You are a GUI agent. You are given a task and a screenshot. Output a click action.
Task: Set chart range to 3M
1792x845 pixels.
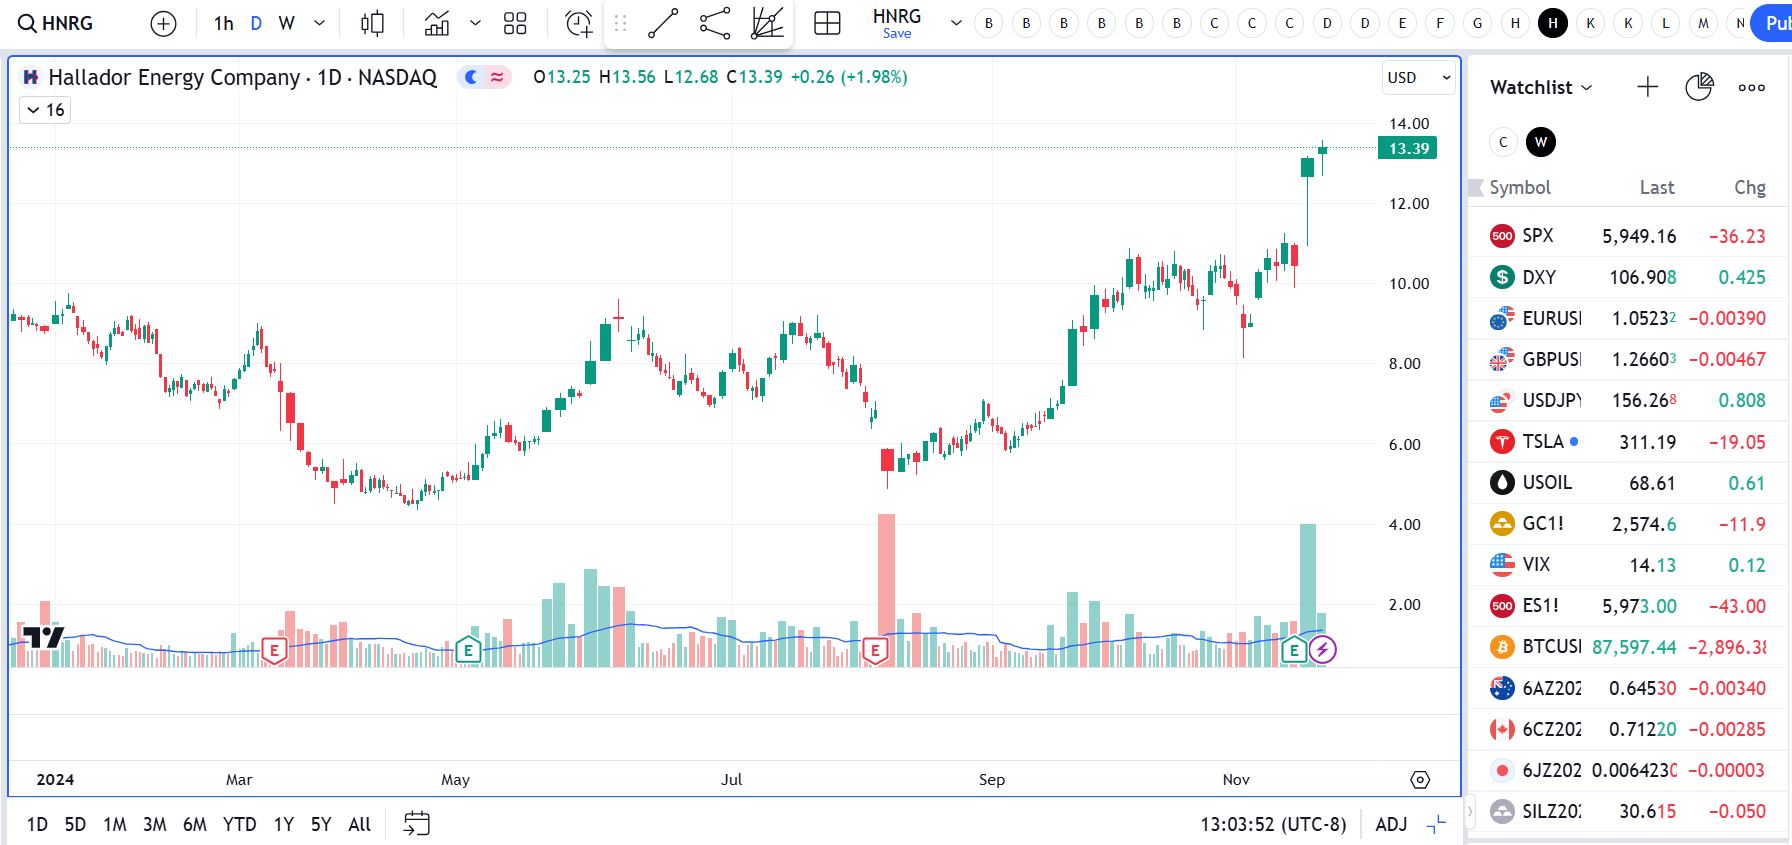click(x=154, y=824)
